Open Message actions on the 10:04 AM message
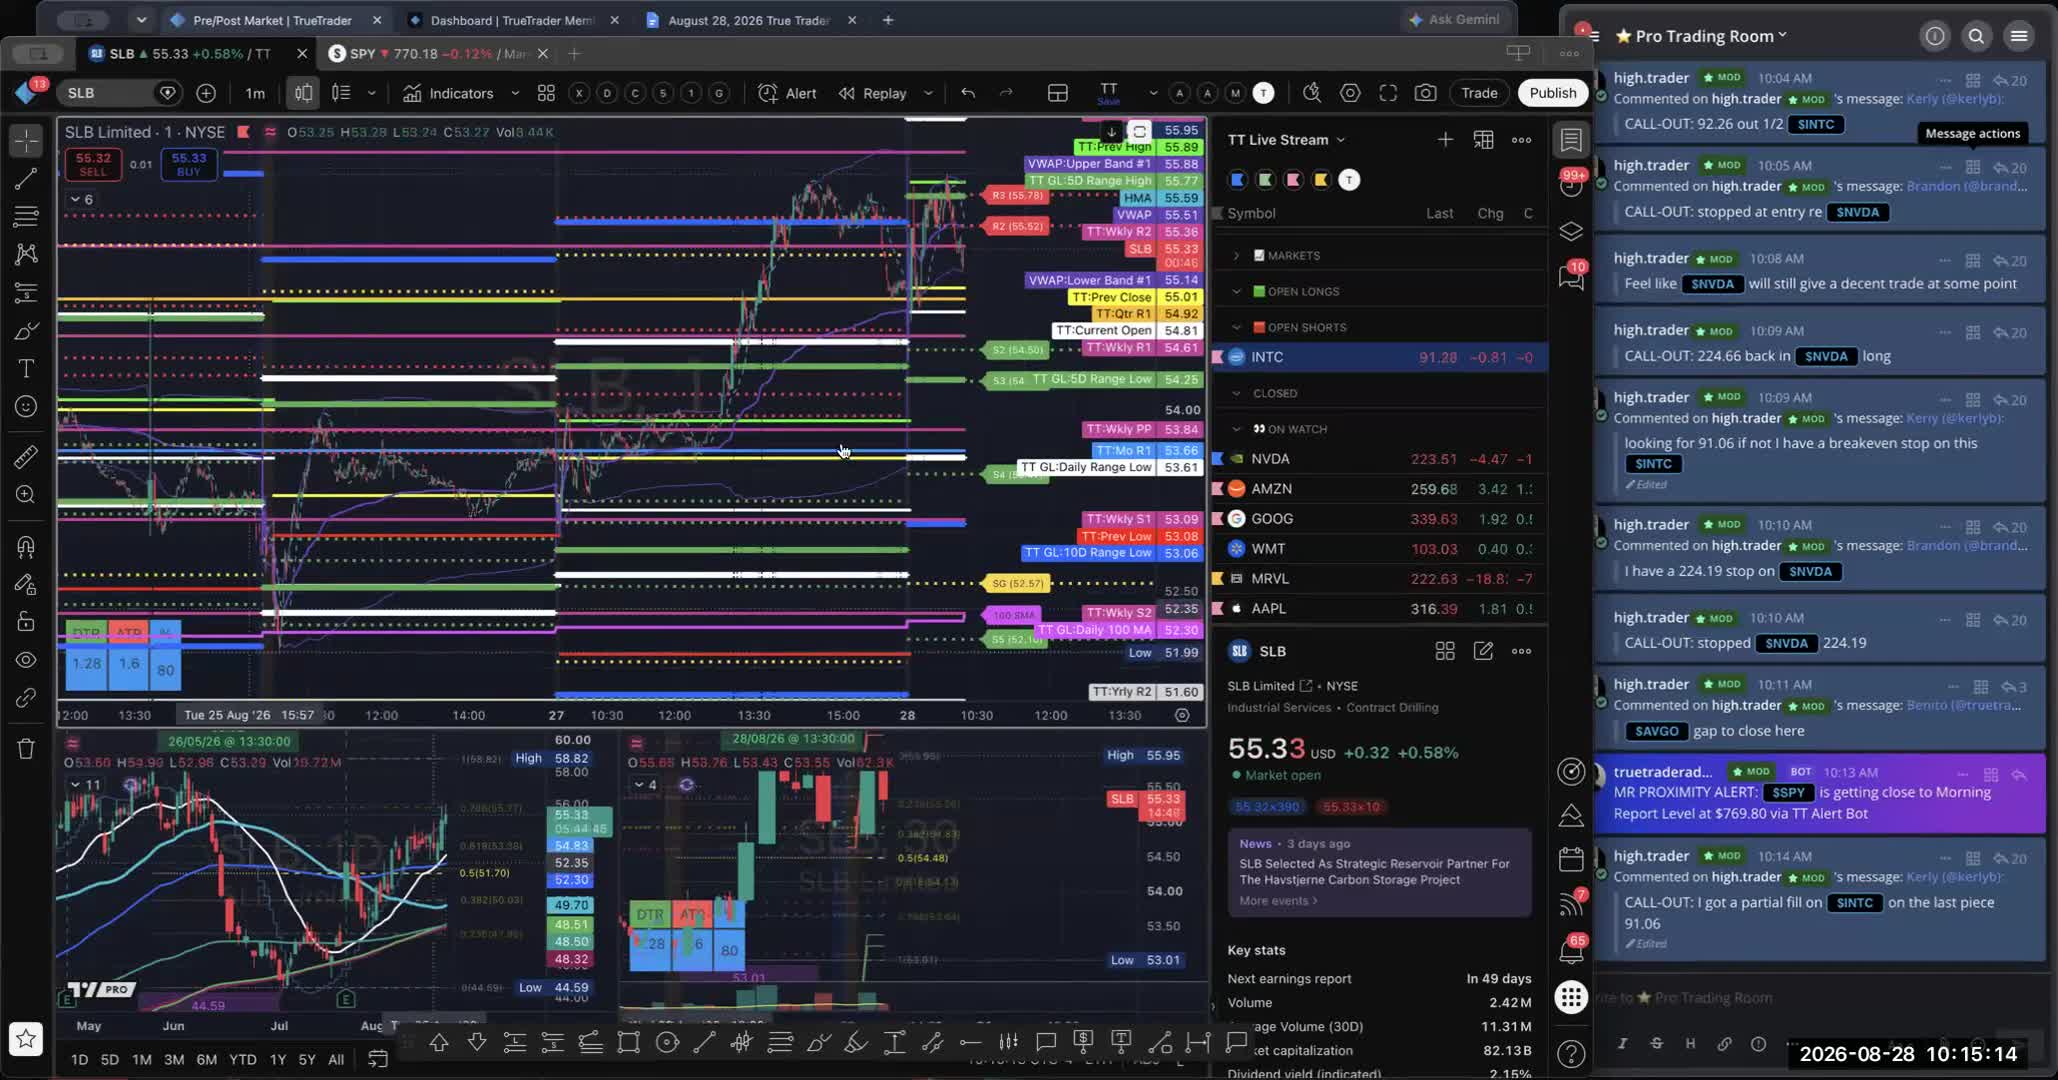This screenshot has width=2058, height=1080. tap(1973, 81)
